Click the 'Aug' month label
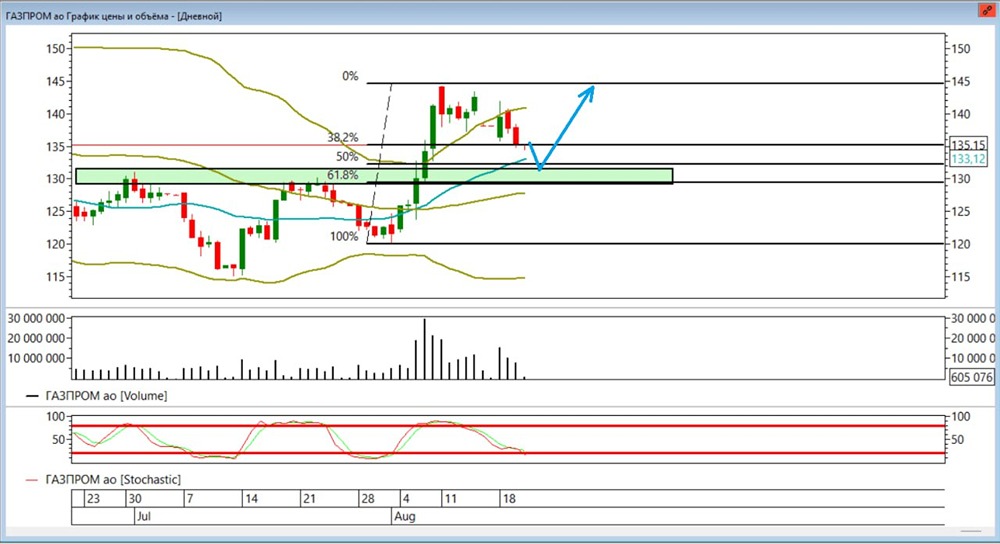This screenshot has width=1000, height=544. point(405,516)
